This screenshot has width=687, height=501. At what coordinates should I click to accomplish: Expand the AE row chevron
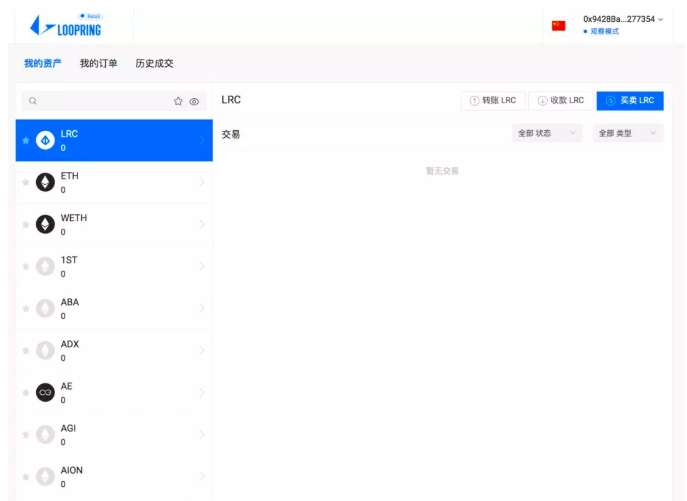click(x=202, y=393)
